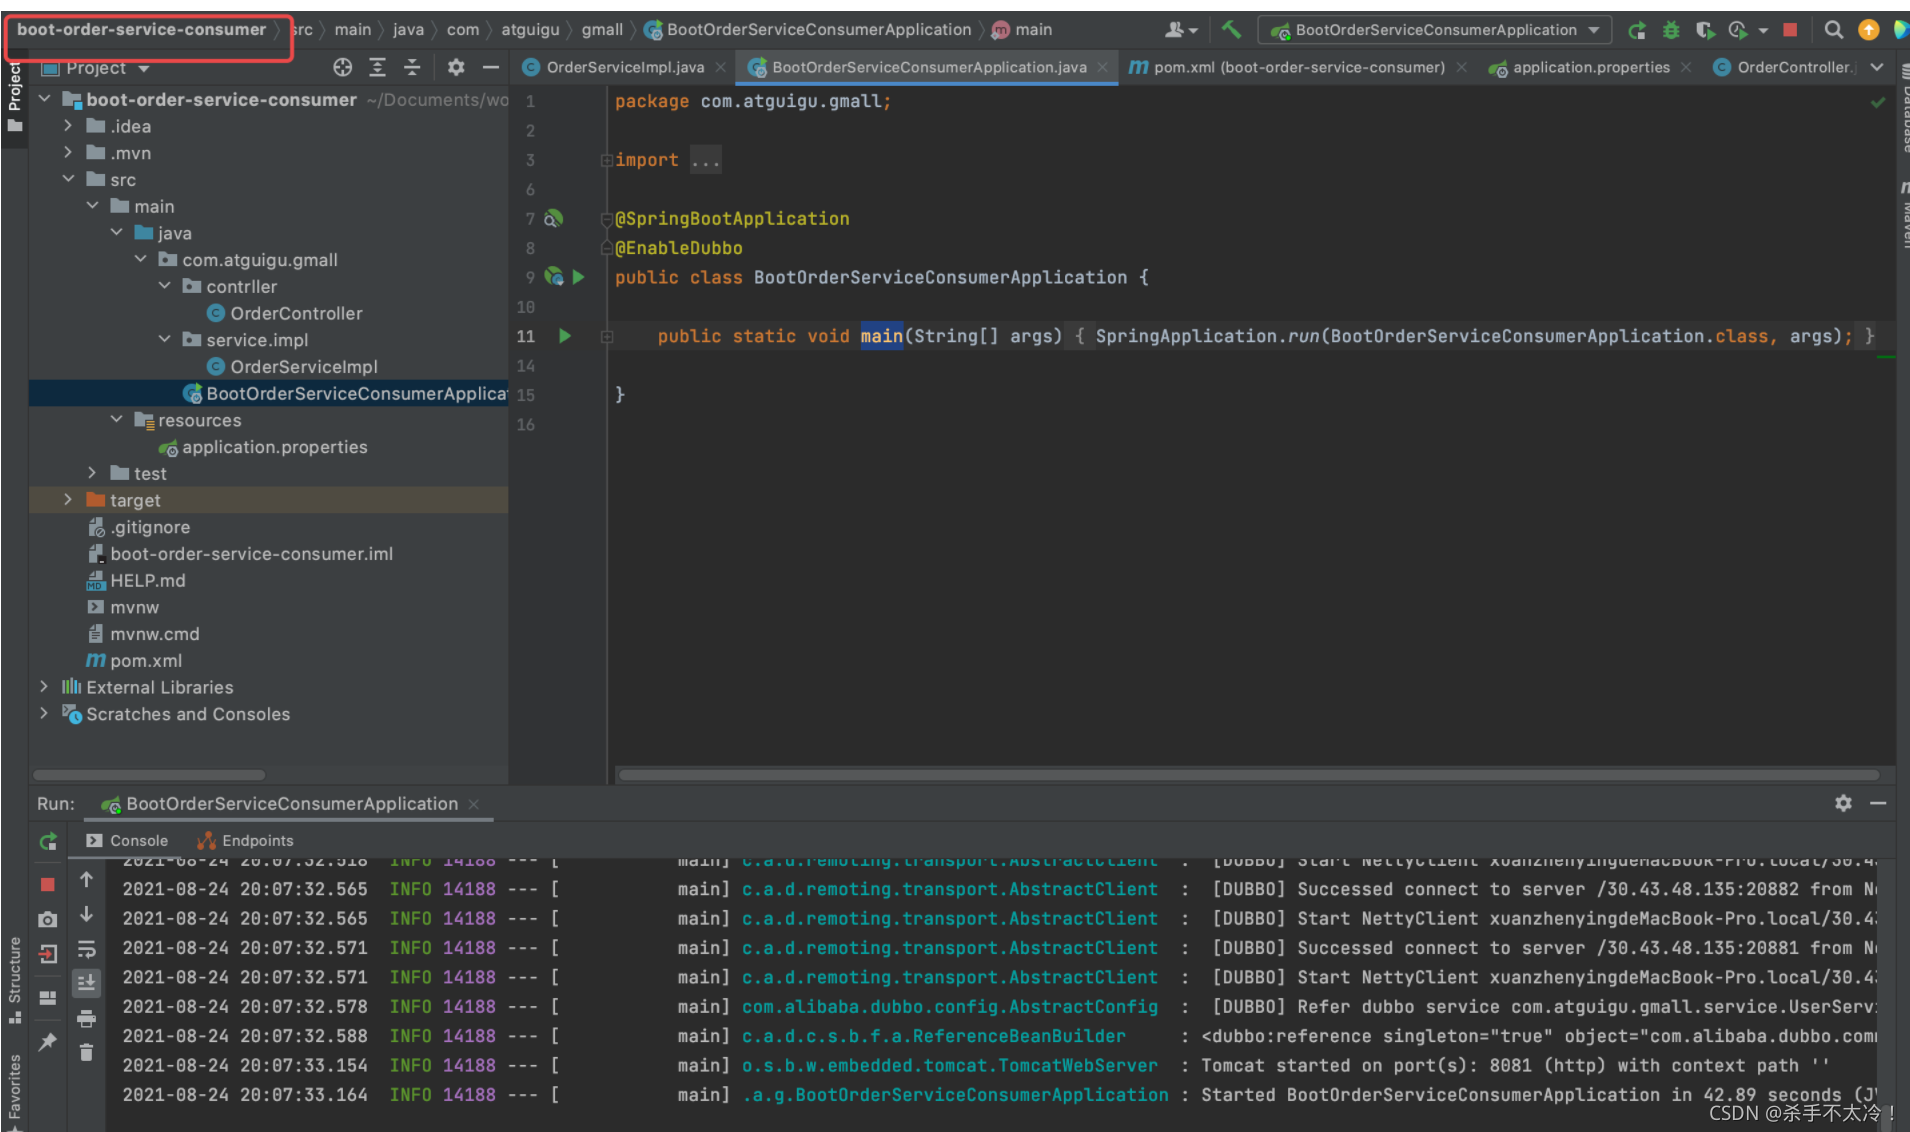Image resolution: width=1910 pixels, height=1132 pixels.
Task: Expand the .mvn folder
Action: pos(68,153)
